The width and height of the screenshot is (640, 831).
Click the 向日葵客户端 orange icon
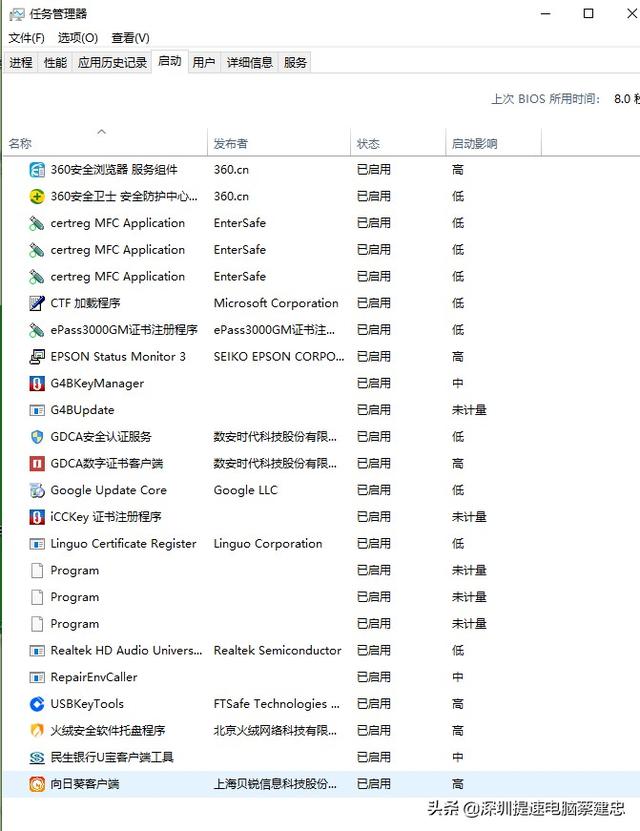[37, 784]
